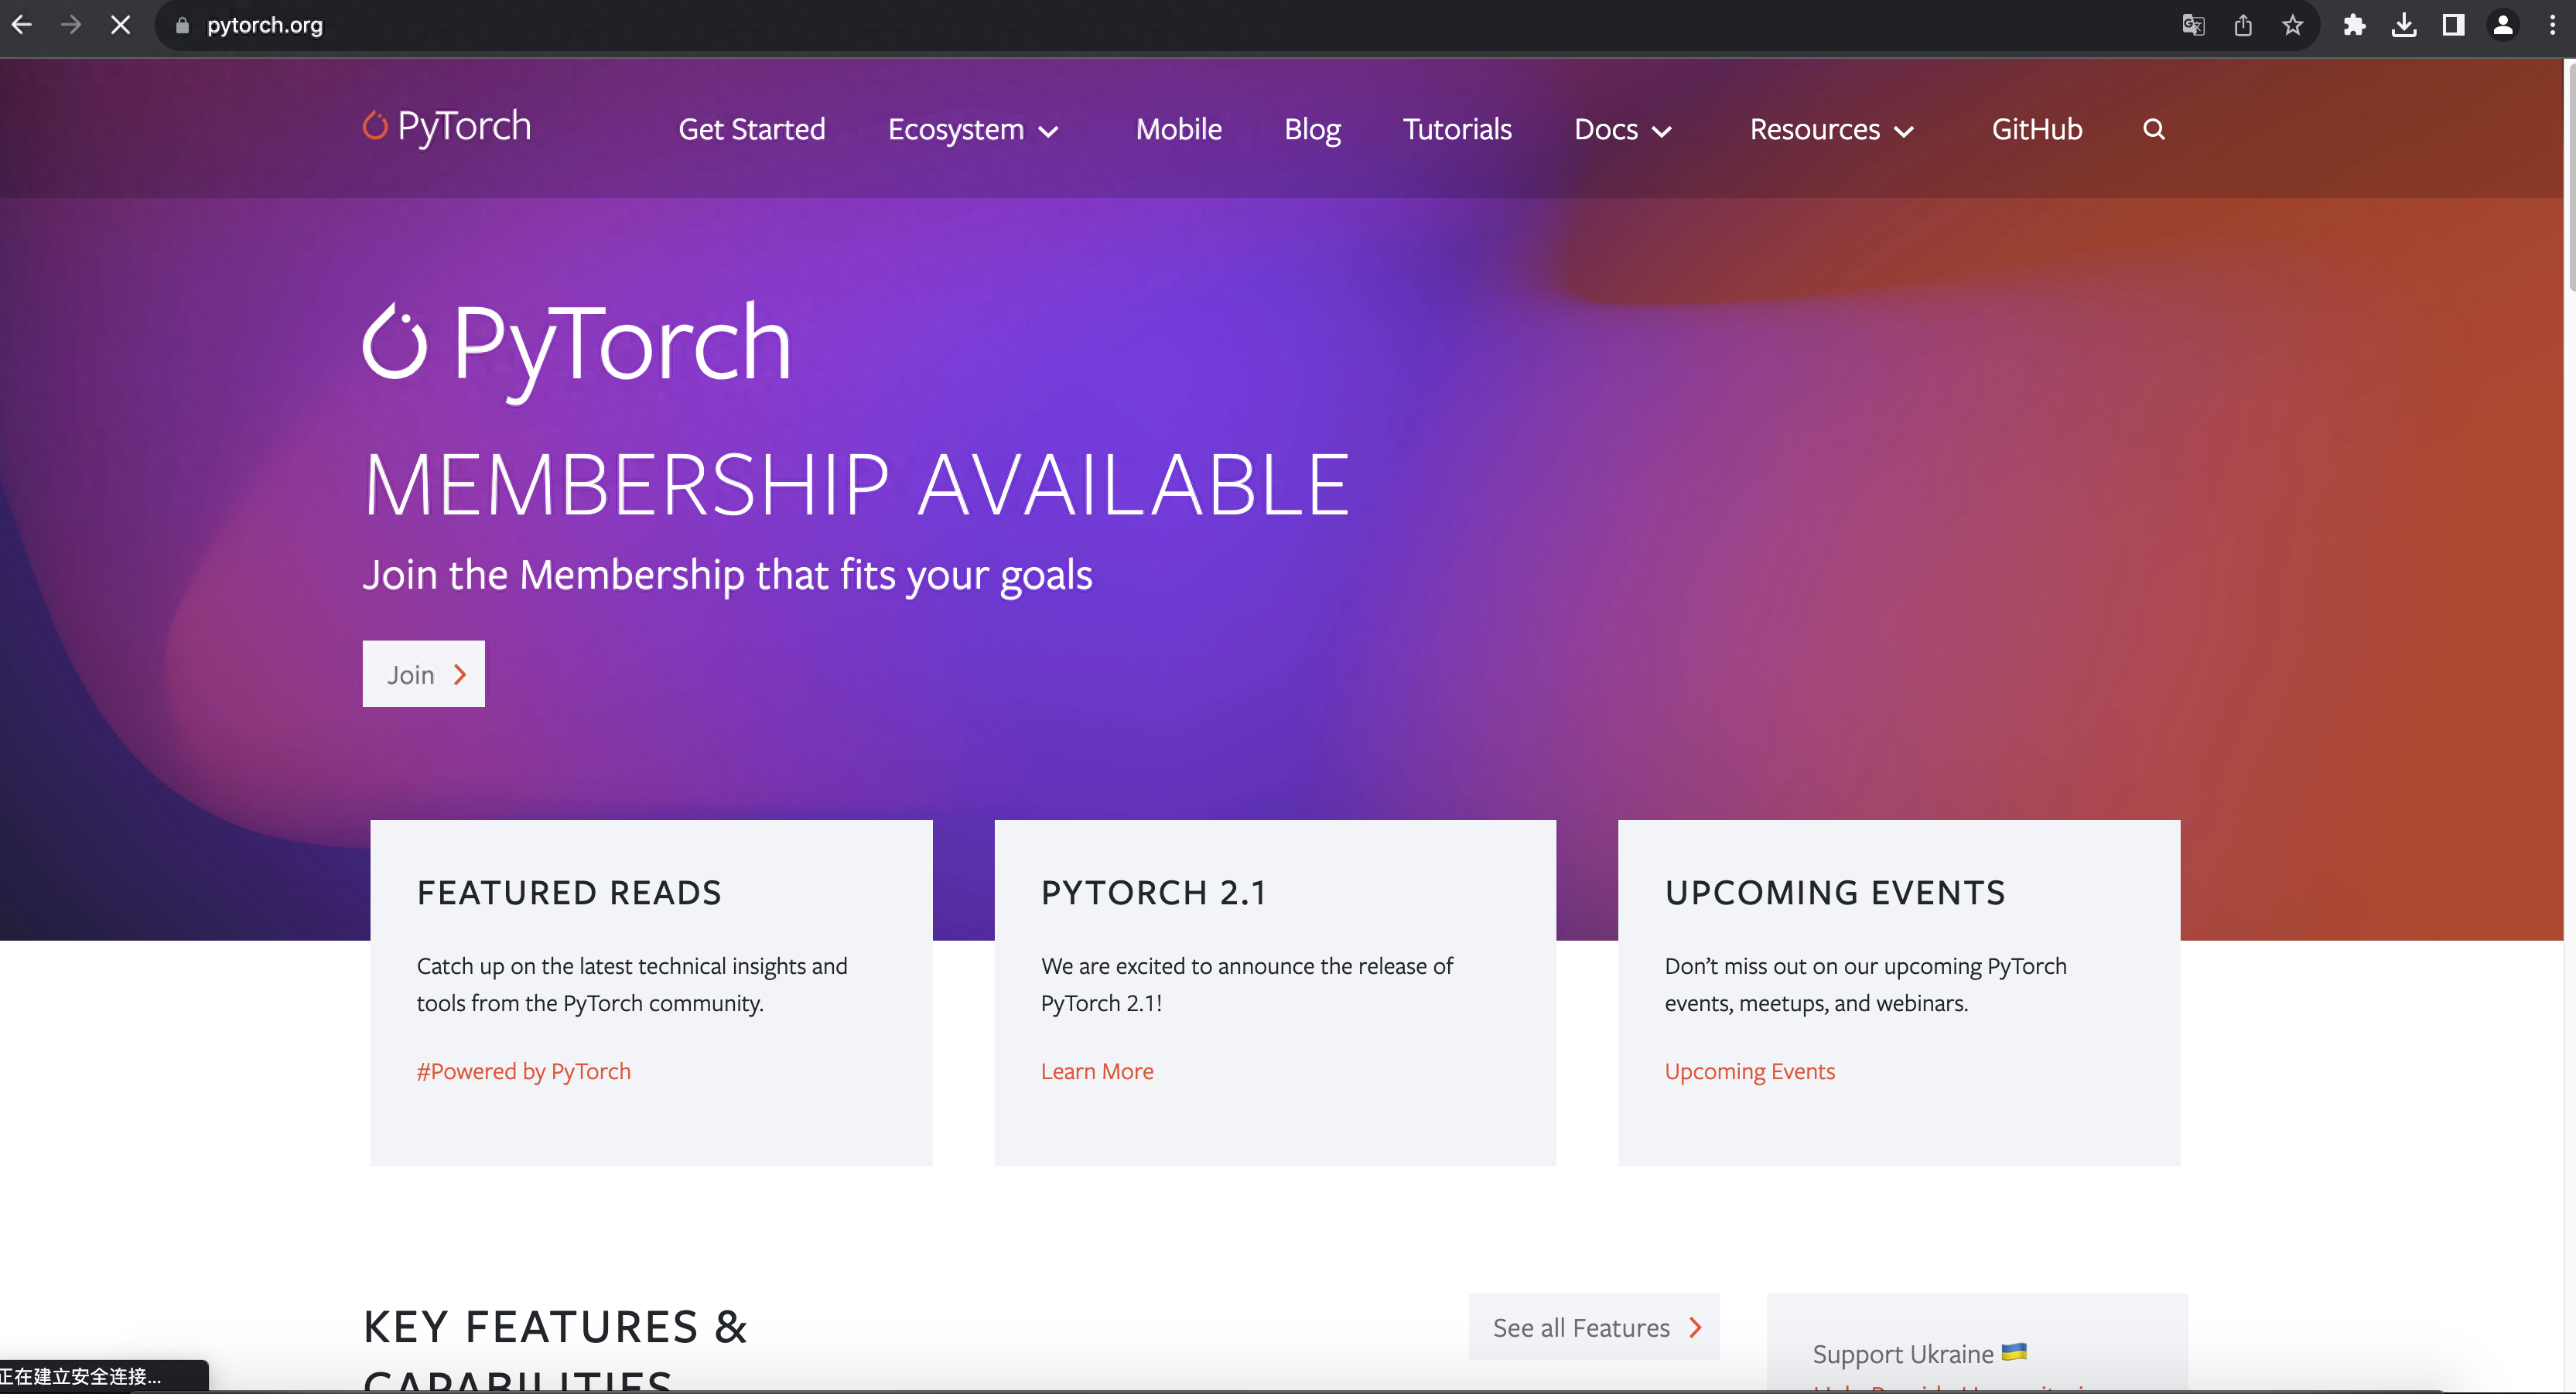Go back using the browser back arrow
This screenshot has width=2576, height=1394.
[22, 25]
